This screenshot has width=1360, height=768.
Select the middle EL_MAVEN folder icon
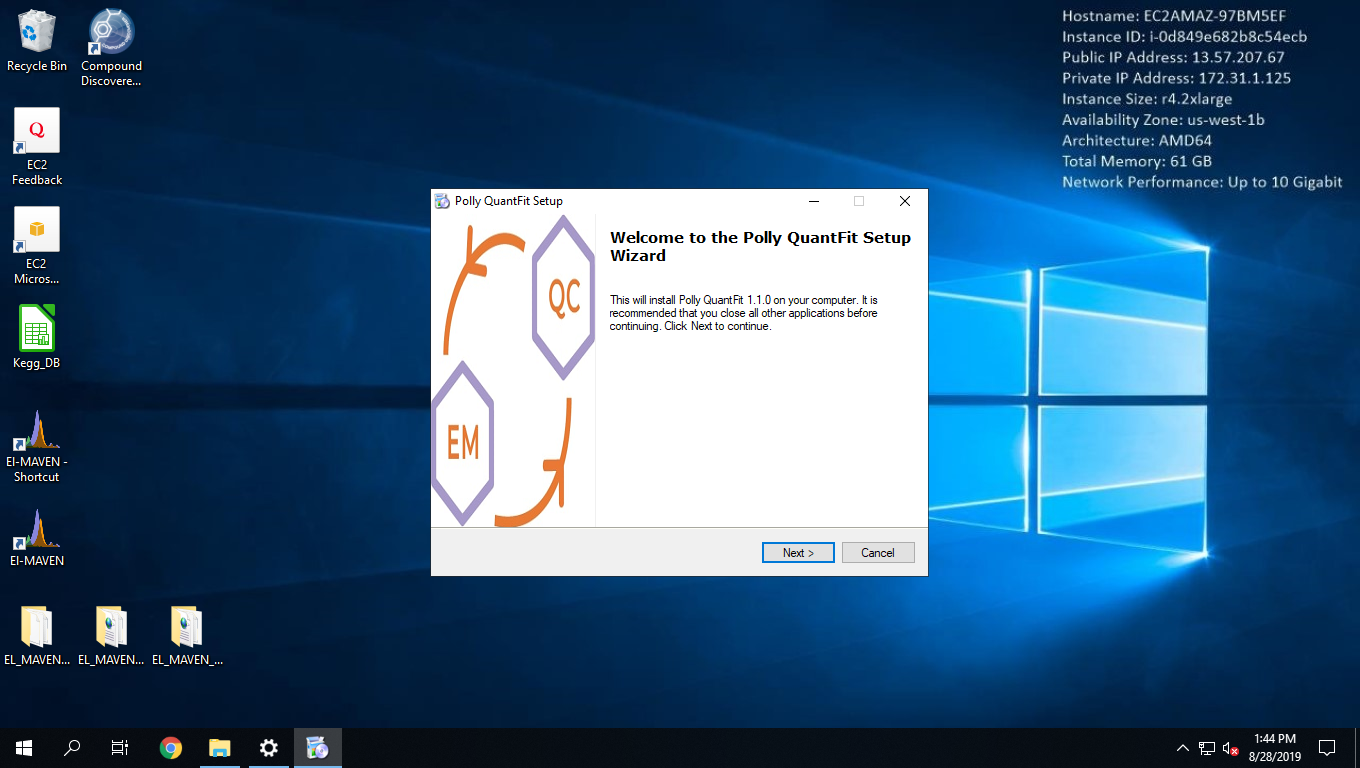tap(111, 636)
